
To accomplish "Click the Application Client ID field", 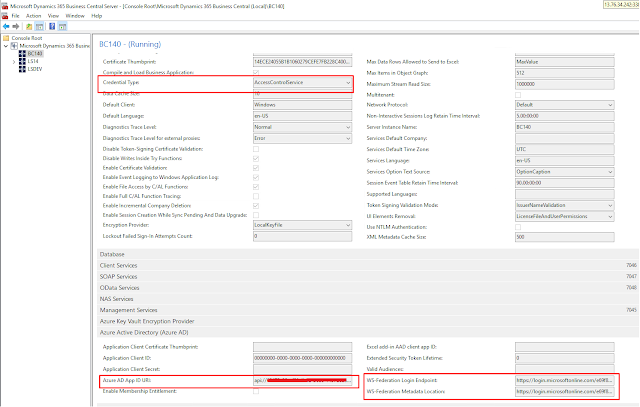I will [302, 358].
